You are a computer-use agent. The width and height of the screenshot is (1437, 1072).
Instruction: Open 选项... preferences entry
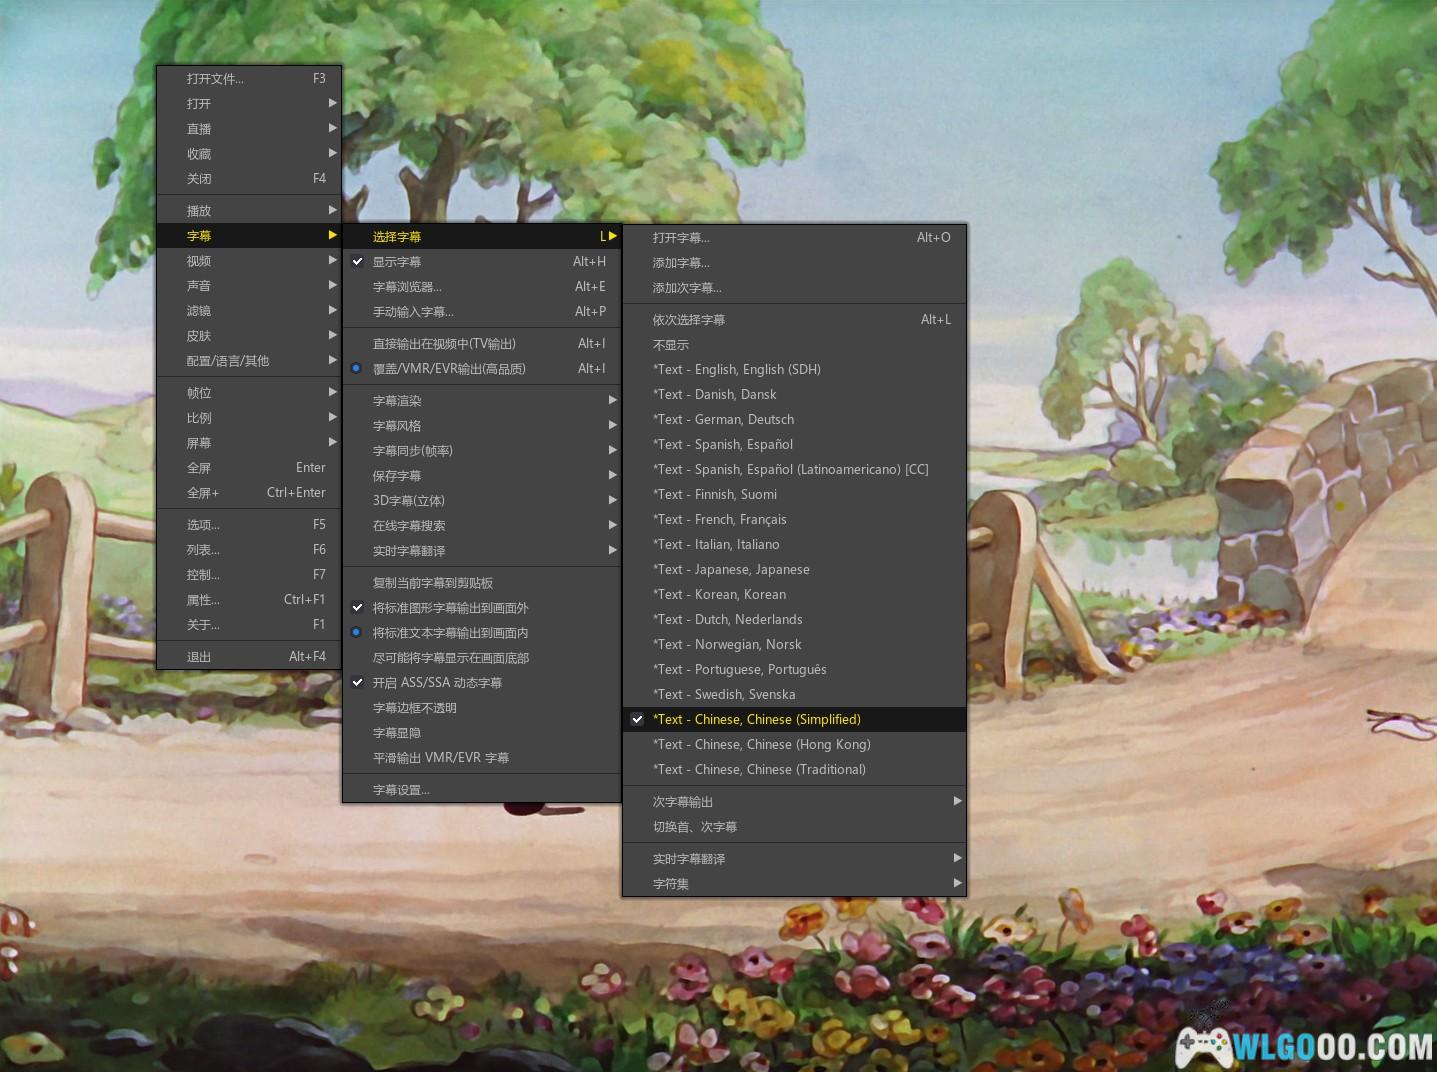[x=203, y=525]
